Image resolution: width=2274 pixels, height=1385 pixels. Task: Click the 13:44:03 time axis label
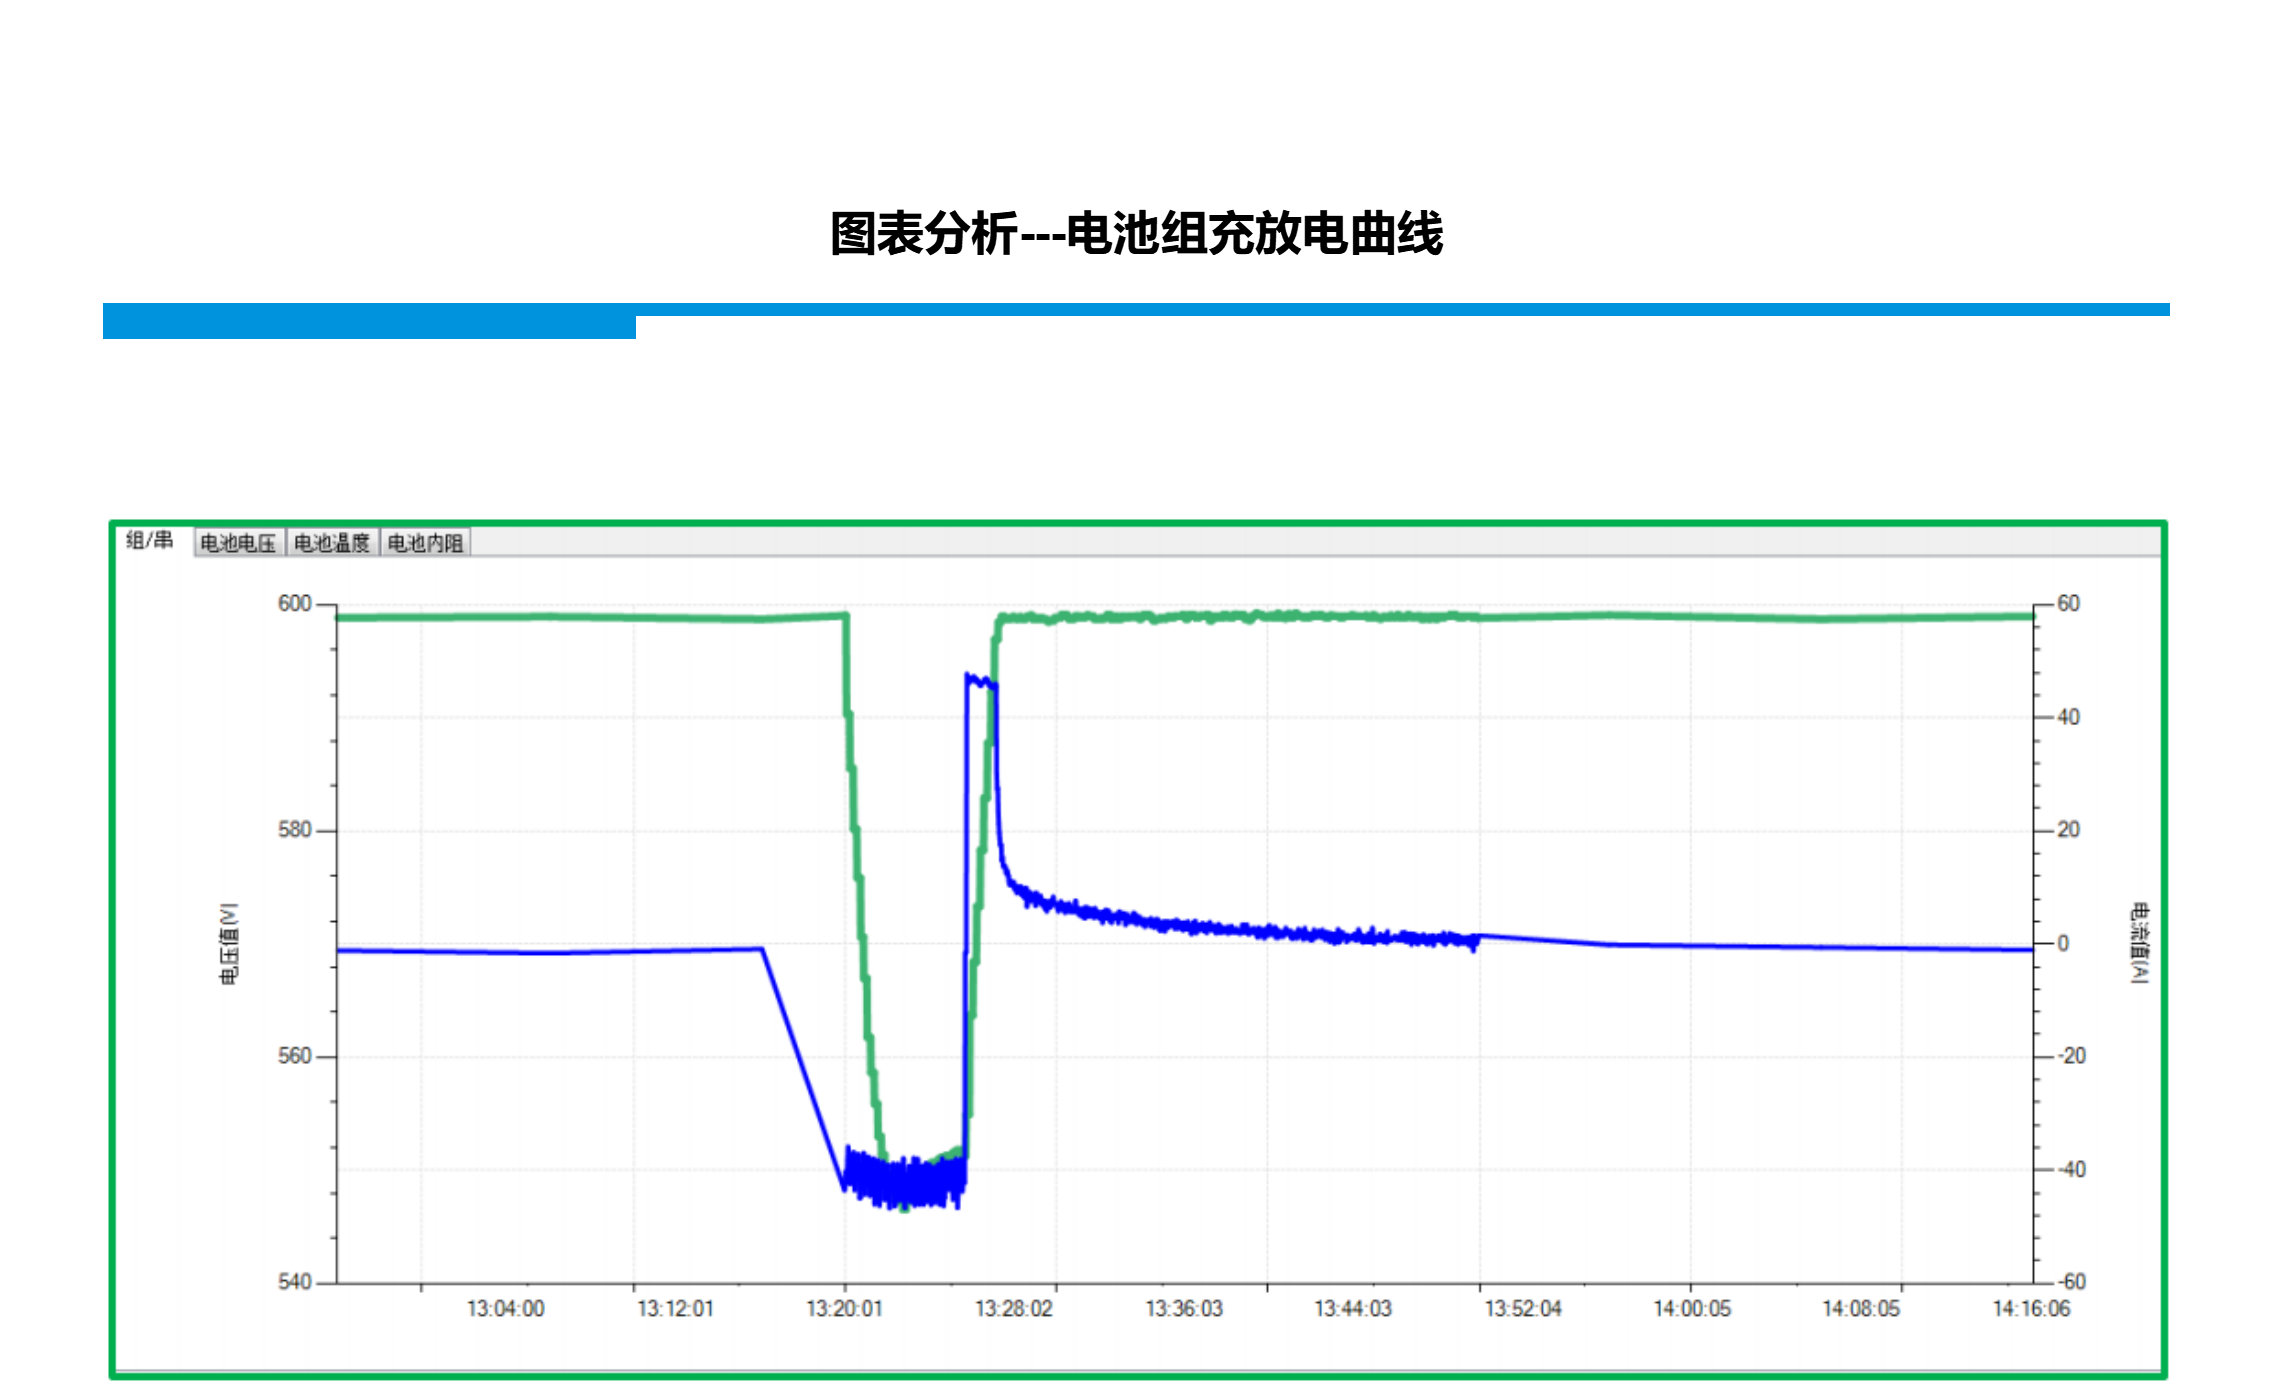coord(1352,1308)
